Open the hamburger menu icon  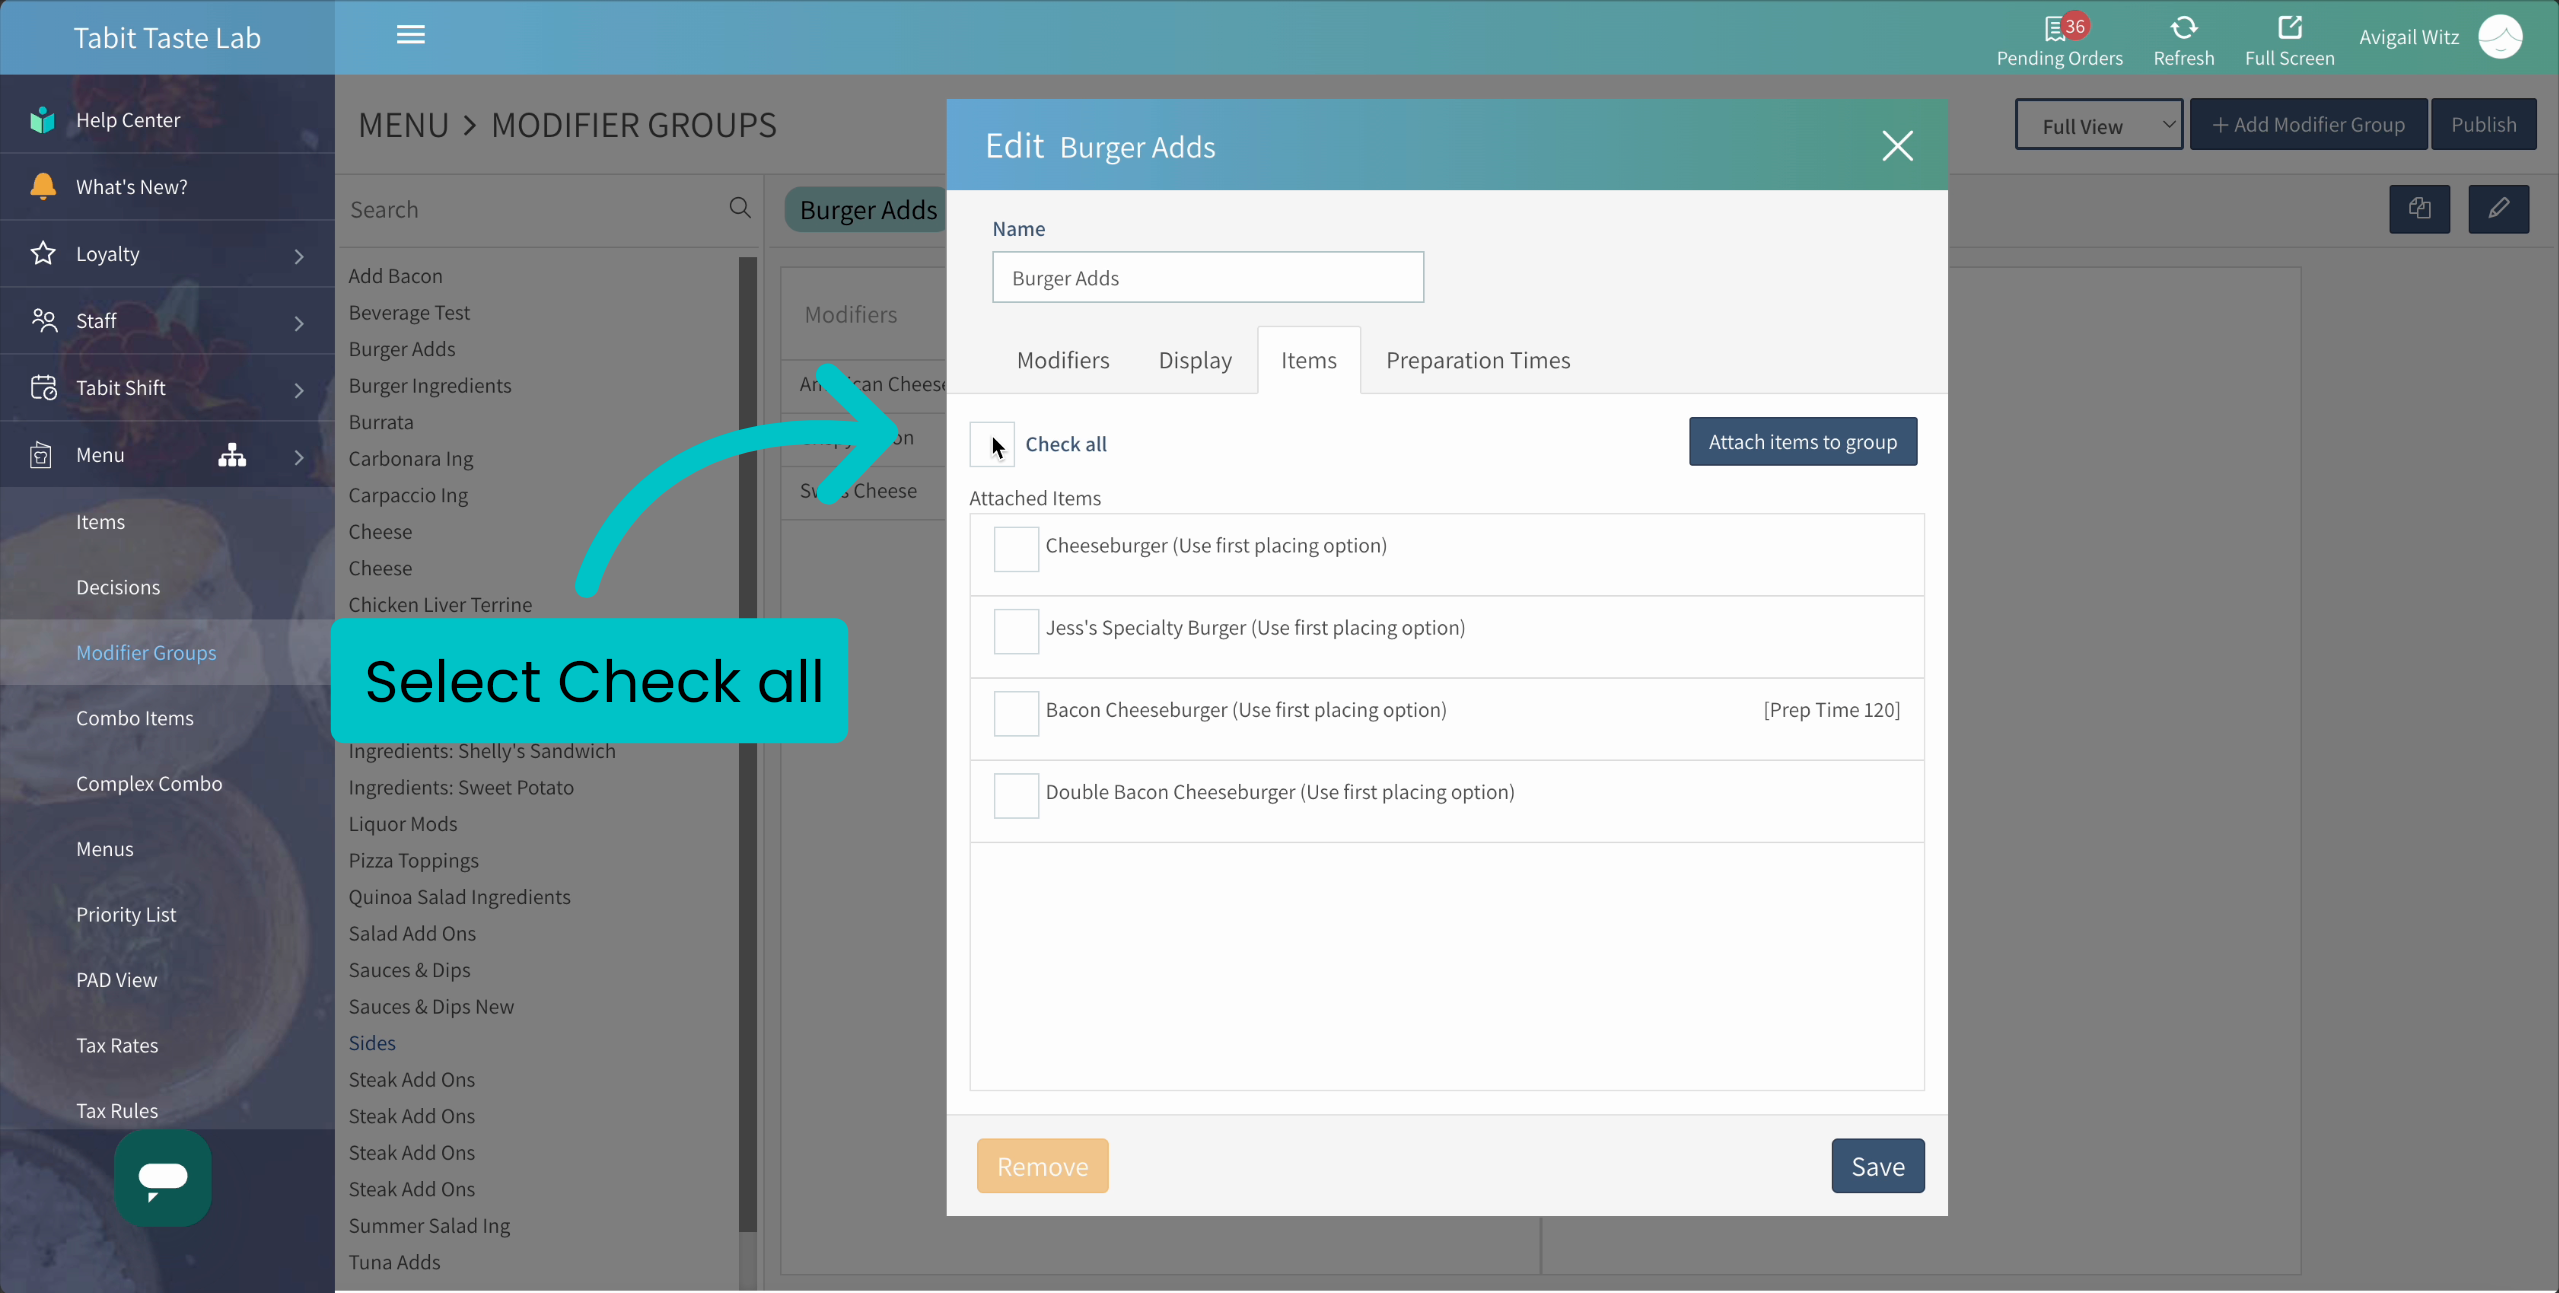410,35
